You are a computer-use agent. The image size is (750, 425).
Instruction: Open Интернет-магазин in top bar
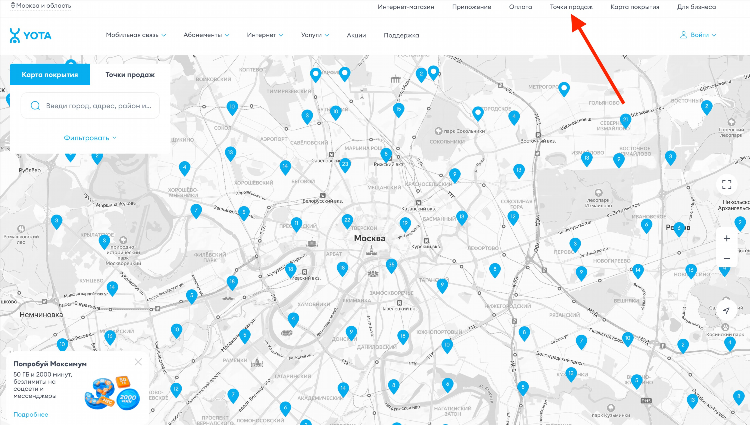click(406, 7)
